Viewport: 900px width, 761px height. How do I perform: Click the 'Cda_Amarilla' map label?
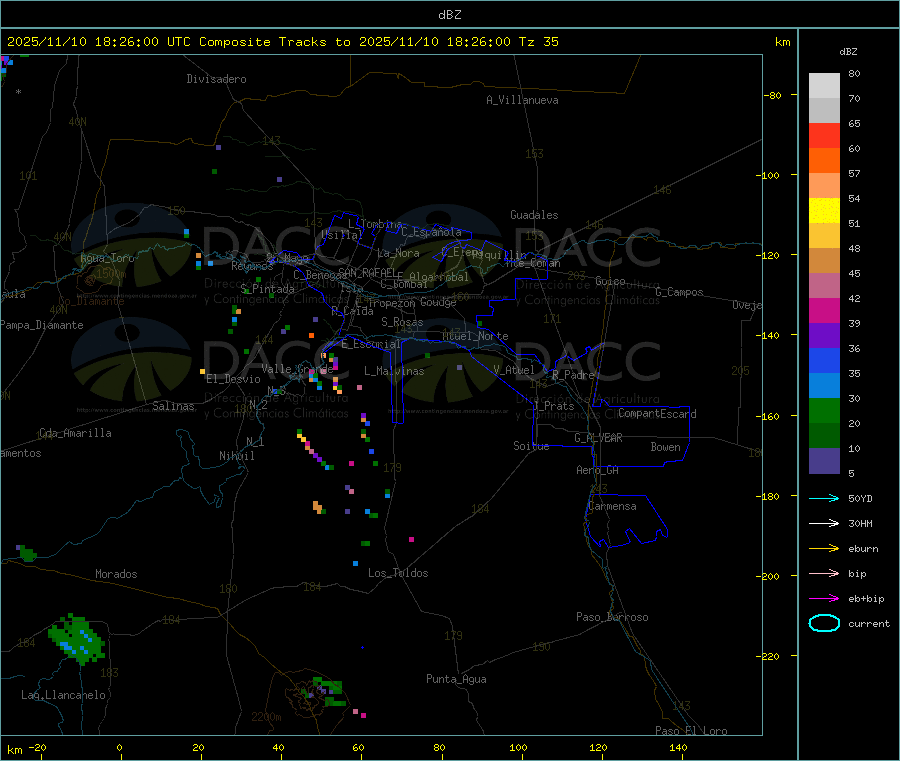(75, 433)
